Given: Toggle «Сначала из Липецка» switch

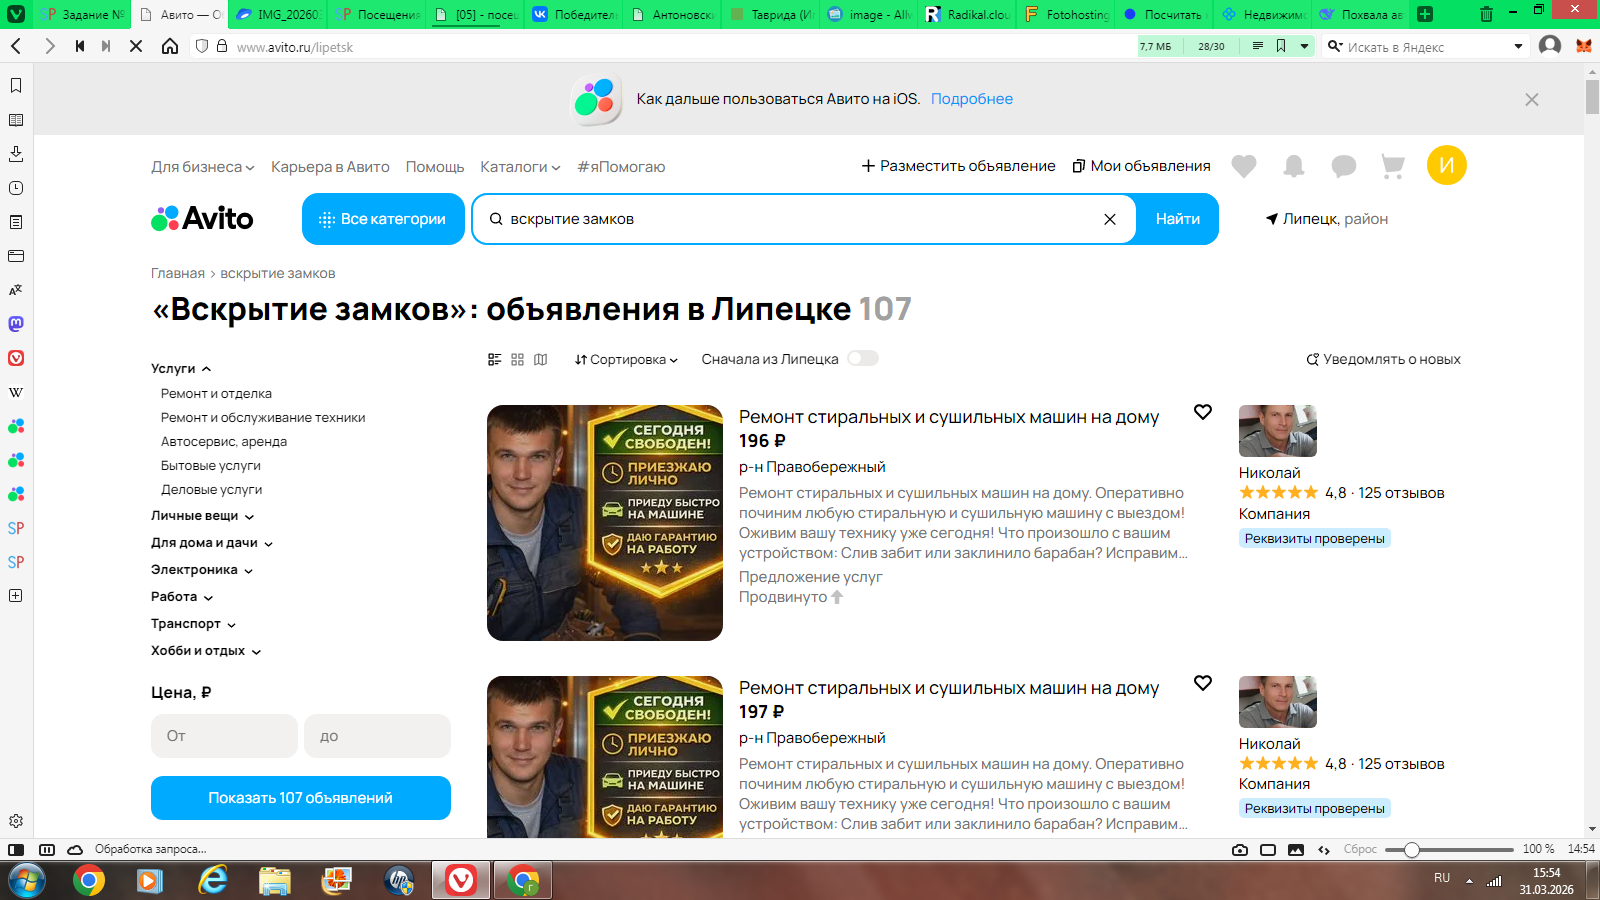Looking at the screenshot, I should (x=863, y=358).
